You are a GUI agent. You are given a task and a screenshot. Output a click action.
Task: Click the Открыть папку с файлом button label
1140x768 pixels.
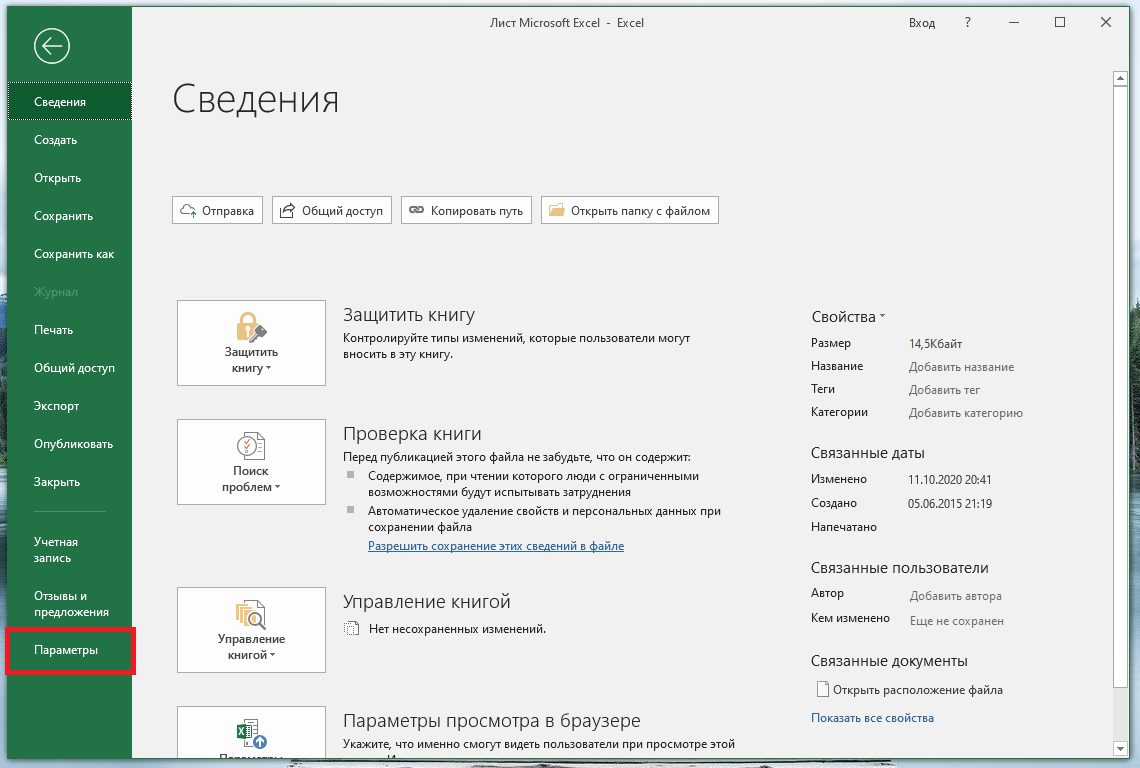pos(640,211)
